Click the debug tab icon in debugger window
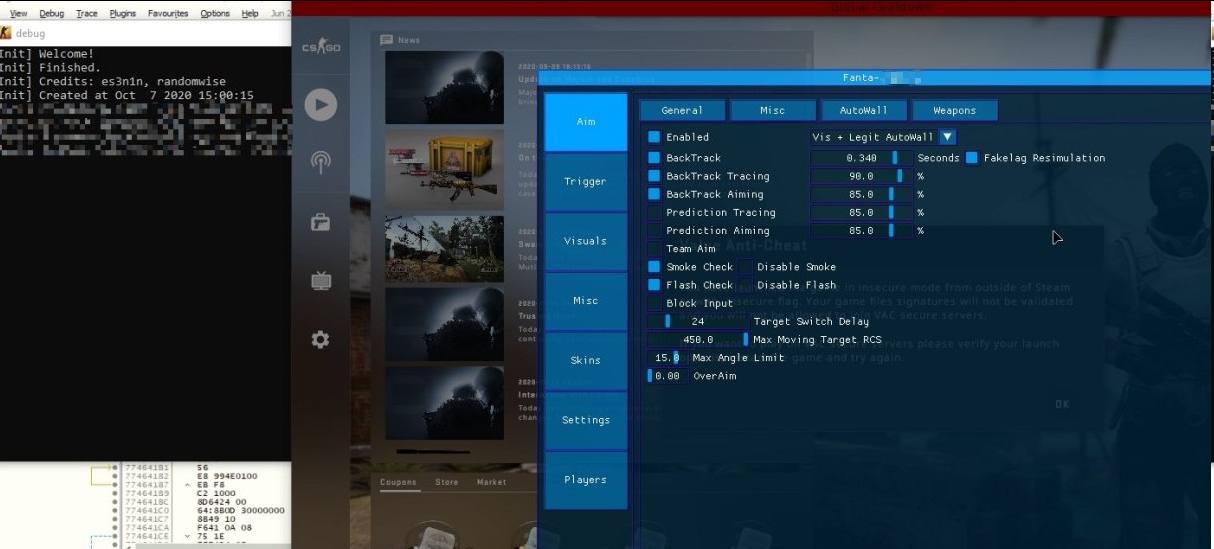Image resolution: width=1214 pixels, height=549 pixels. [x=6, y=33]
